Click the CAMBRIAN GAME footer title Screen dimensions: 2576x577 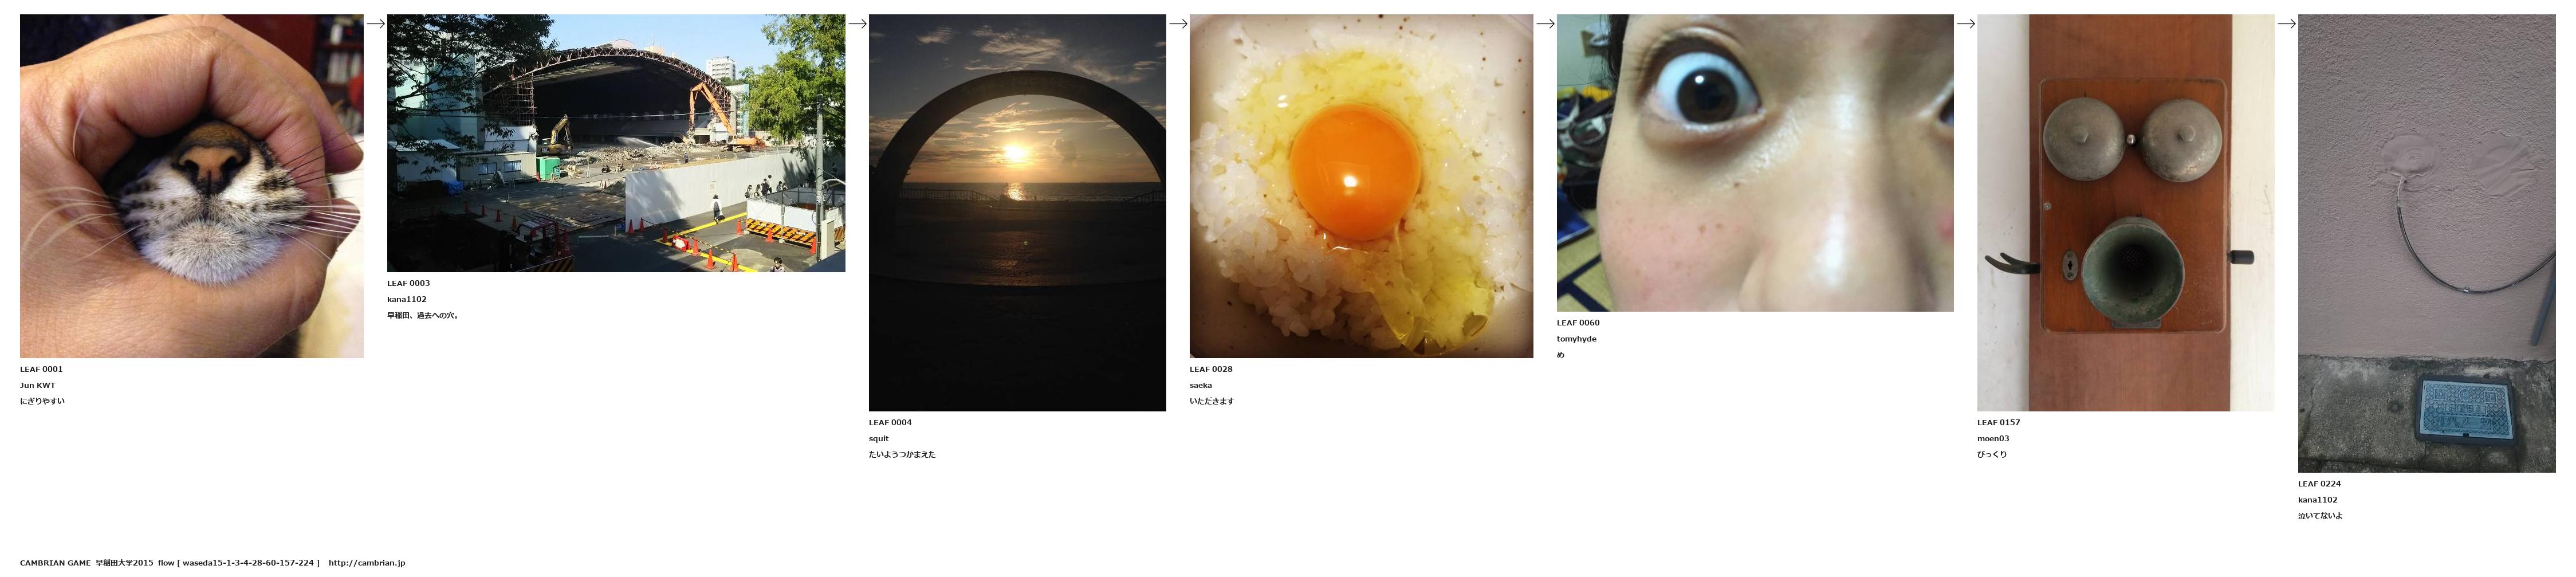pyautogui.click(x=55, y=563)
